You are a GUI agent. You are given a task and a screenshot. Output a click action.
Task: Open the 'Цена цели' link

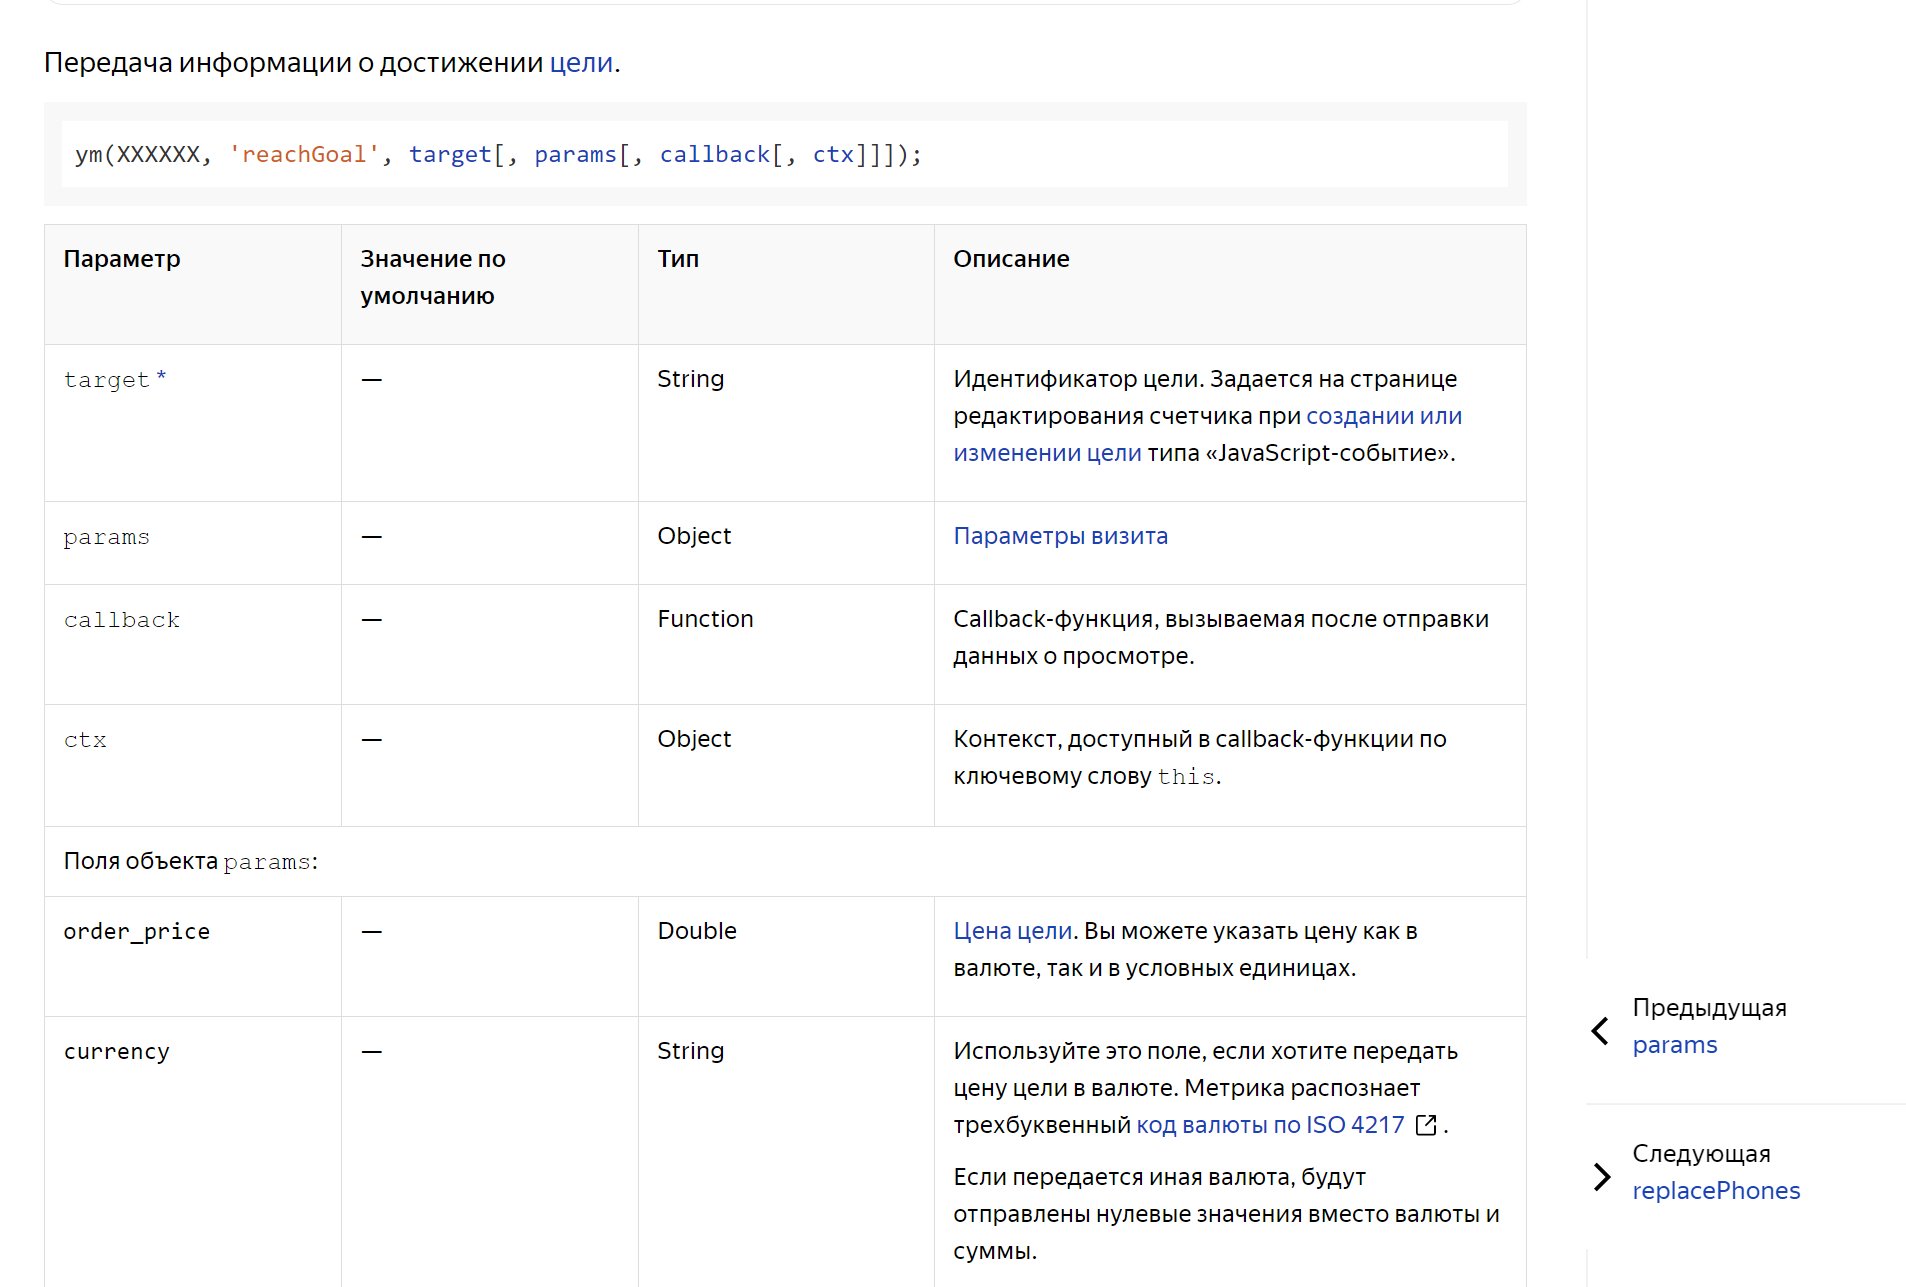click(x=1012, y=931)
